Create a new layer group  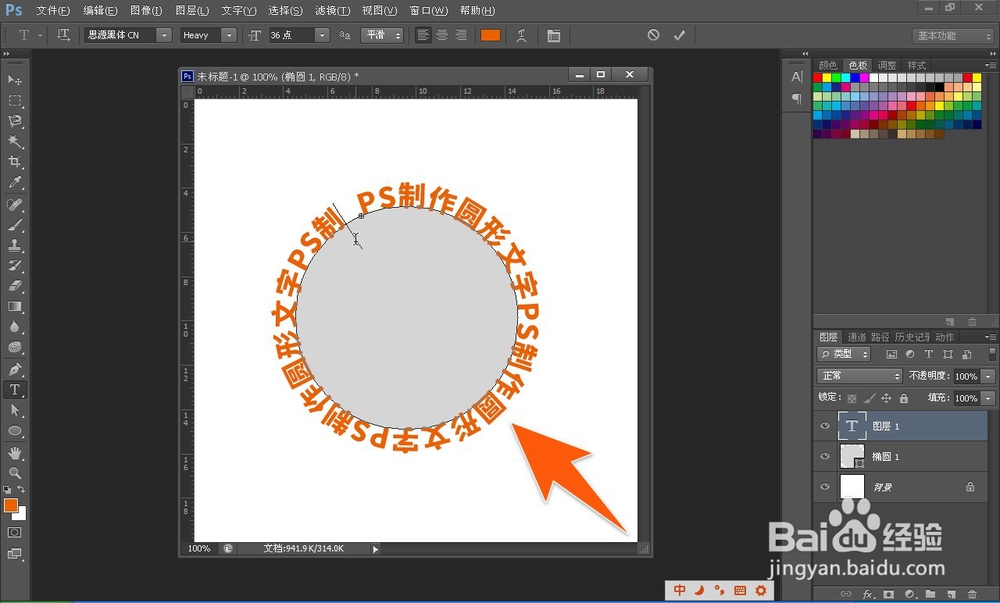930,594
